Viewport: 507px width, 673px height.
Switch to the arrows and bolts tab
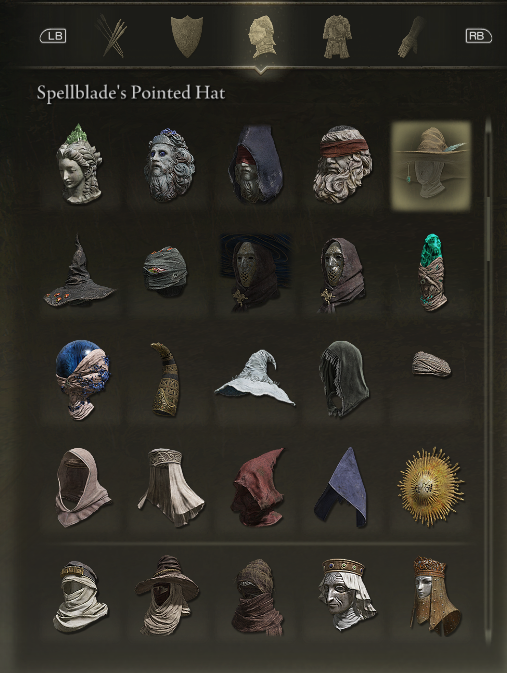(x=112, y=36)
